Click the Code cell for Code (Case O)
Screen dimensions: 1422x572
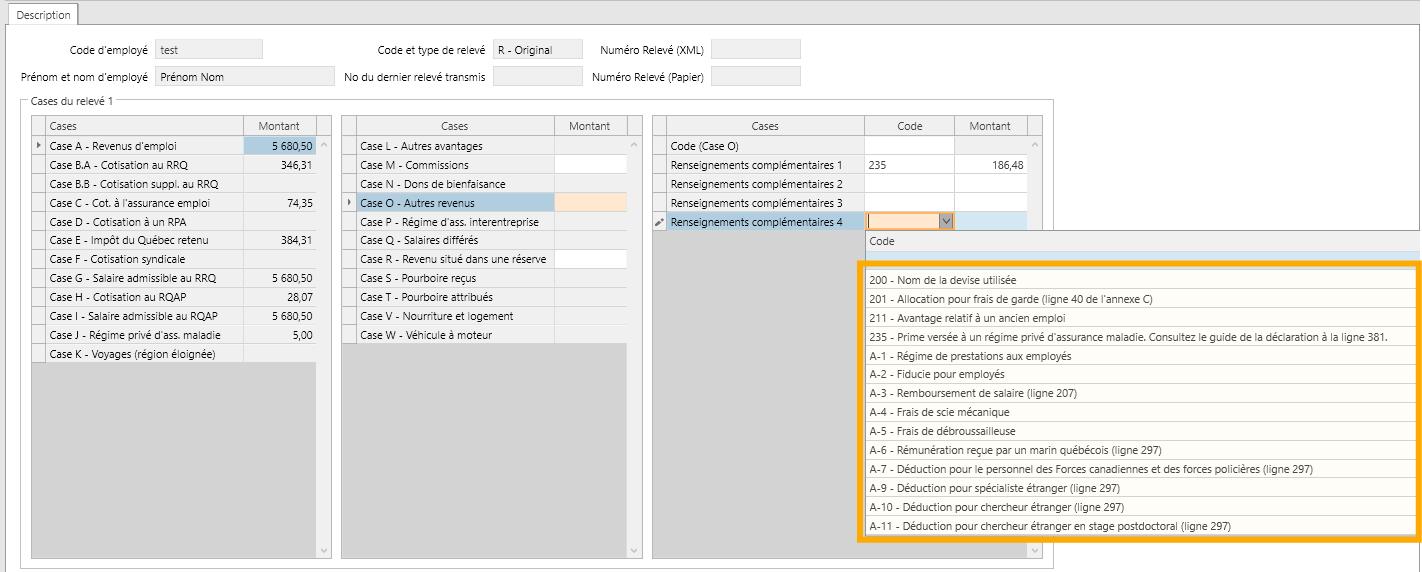point(910,146)
